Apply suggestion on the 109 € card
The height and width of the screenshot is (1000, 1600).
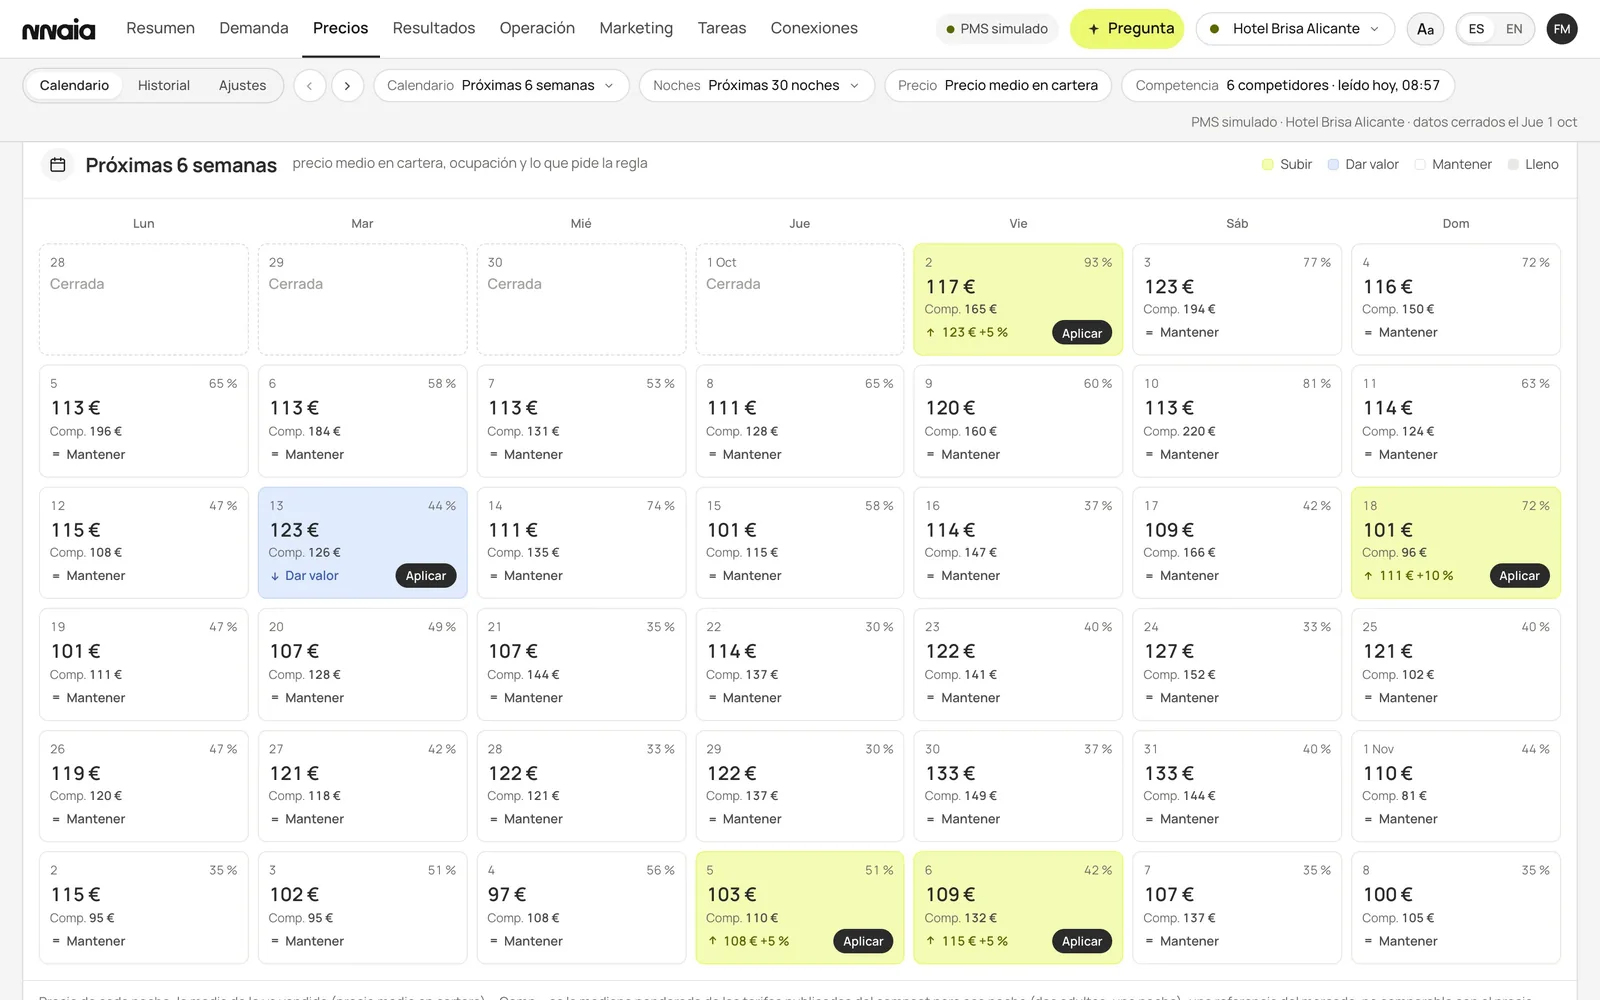point(1082,941)
